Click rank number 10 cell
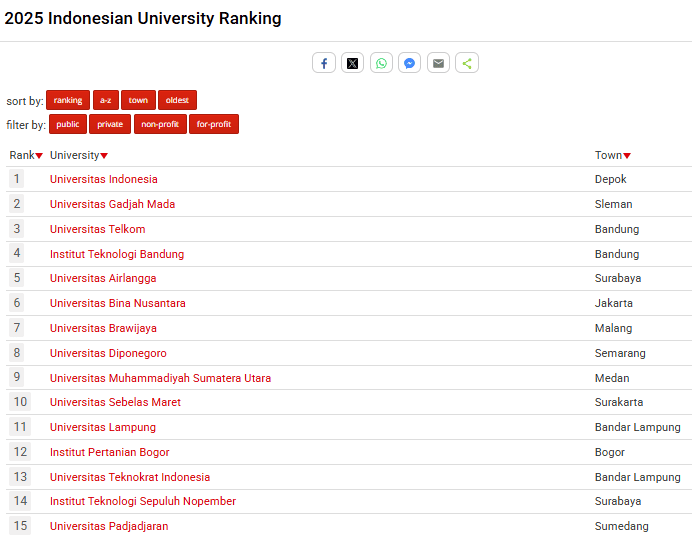This screenshot has height=537, width=692. point(20,402)
